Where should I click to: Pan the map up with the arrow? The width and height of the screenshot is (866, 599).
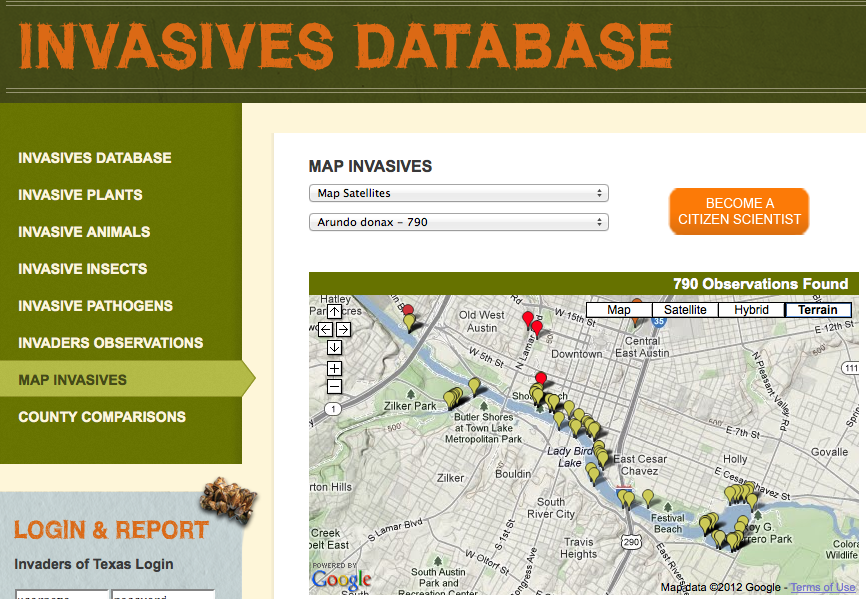click(x=334, y=312)
